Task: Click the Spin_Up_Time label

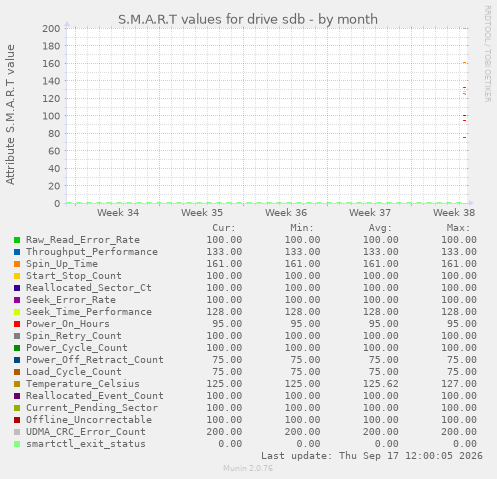Action: point(62,264)
